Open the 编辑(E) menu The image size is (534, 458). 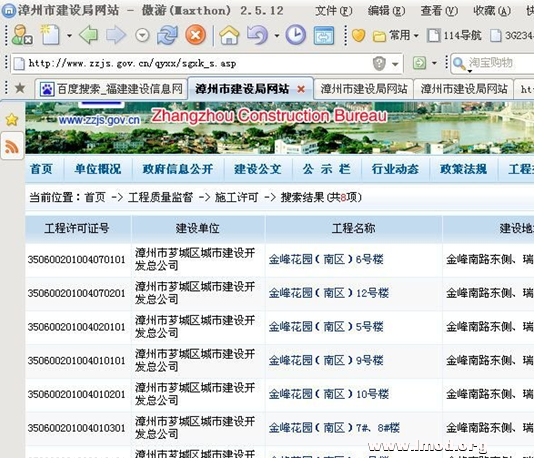click(x=386, y=11)
